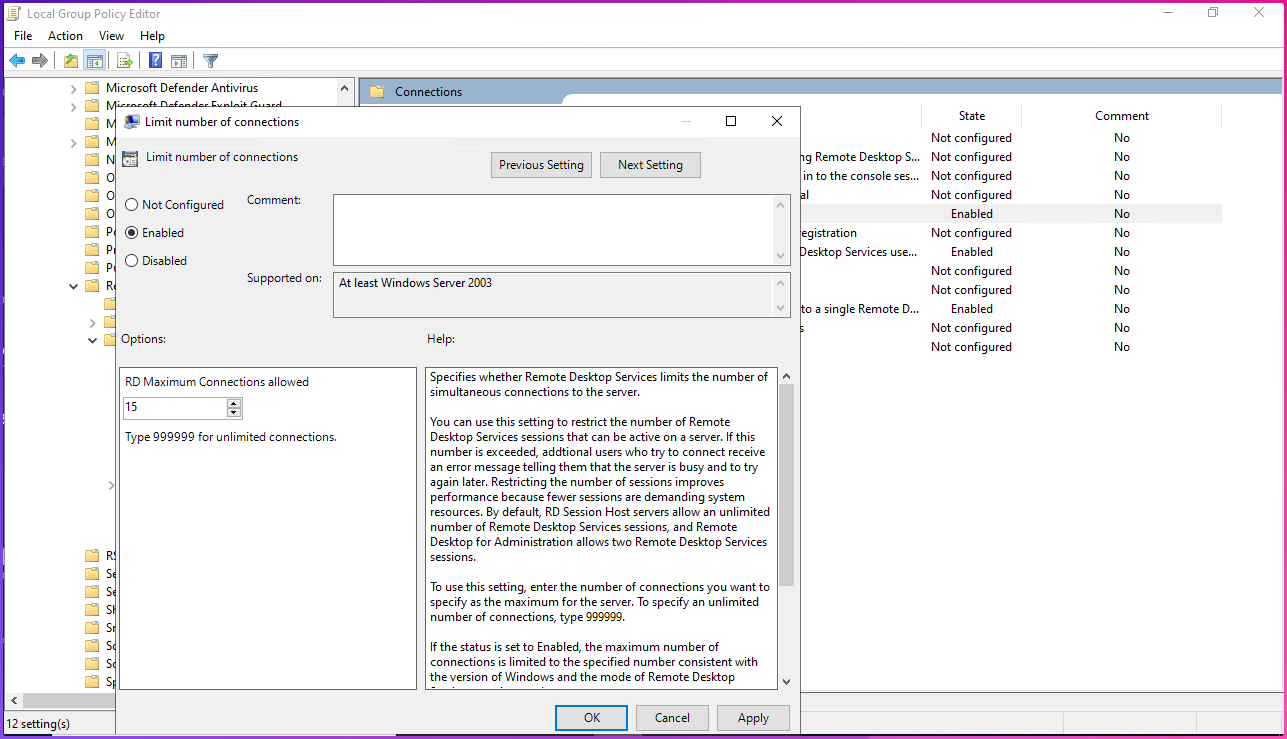Click the Microsoft Defender Antivirus folder icon
Image resolution: width=1287 pixels, height=739 pixels.
pos(92,88)
